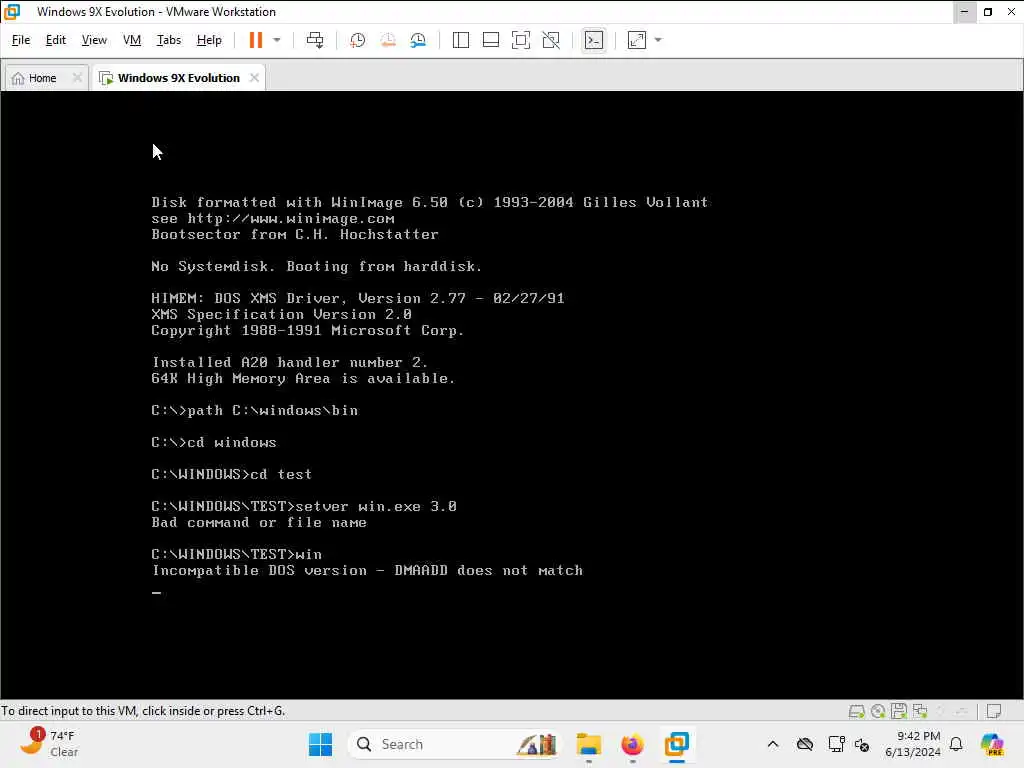Click the muted volume tray icon

(x=862, y=744)
